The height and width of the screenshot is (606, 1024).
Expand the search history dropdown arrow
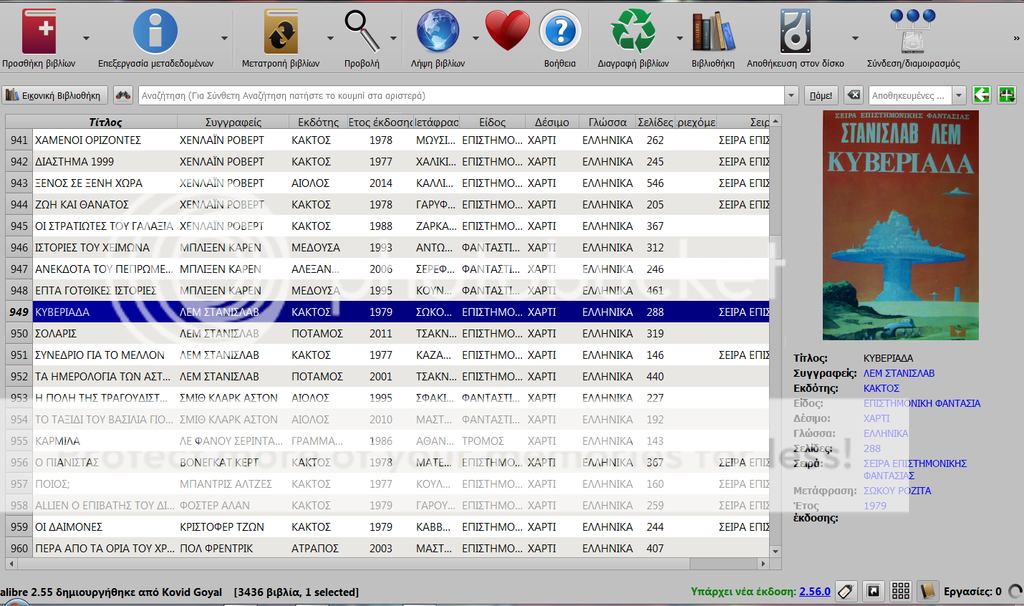[x=792, y=95]
